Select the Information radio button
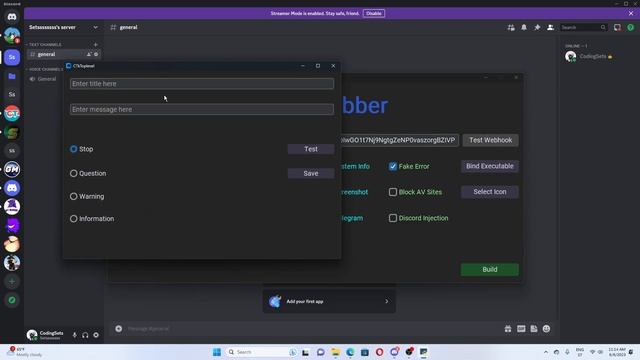The width and height of the screenshot is (640, 360). pyautogui.click(x=73, y=219)
